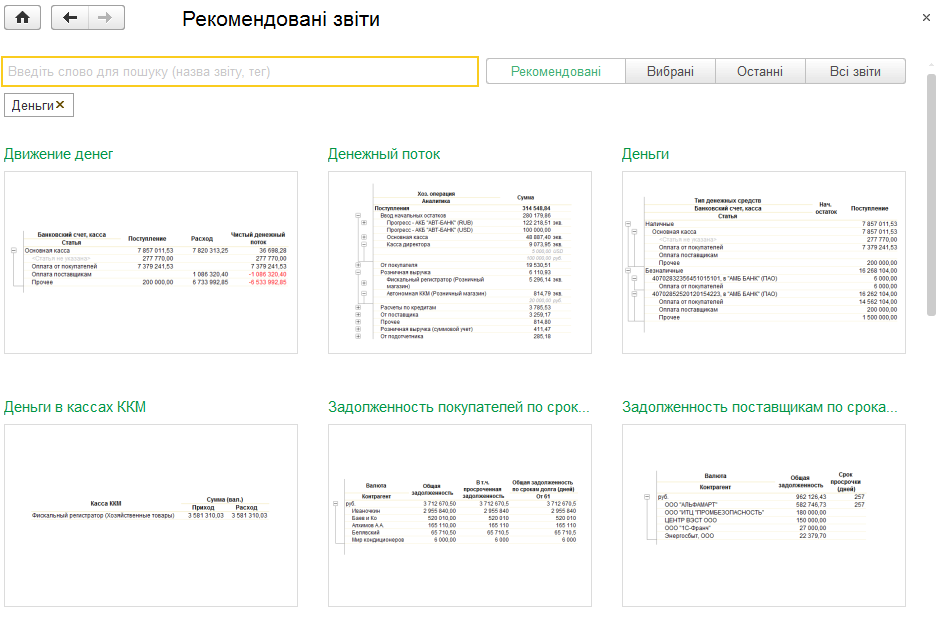Screen dimensions: 940x620
Task: Select the Задолженность покупателей preview thumbnail
Action: (460, 516)
